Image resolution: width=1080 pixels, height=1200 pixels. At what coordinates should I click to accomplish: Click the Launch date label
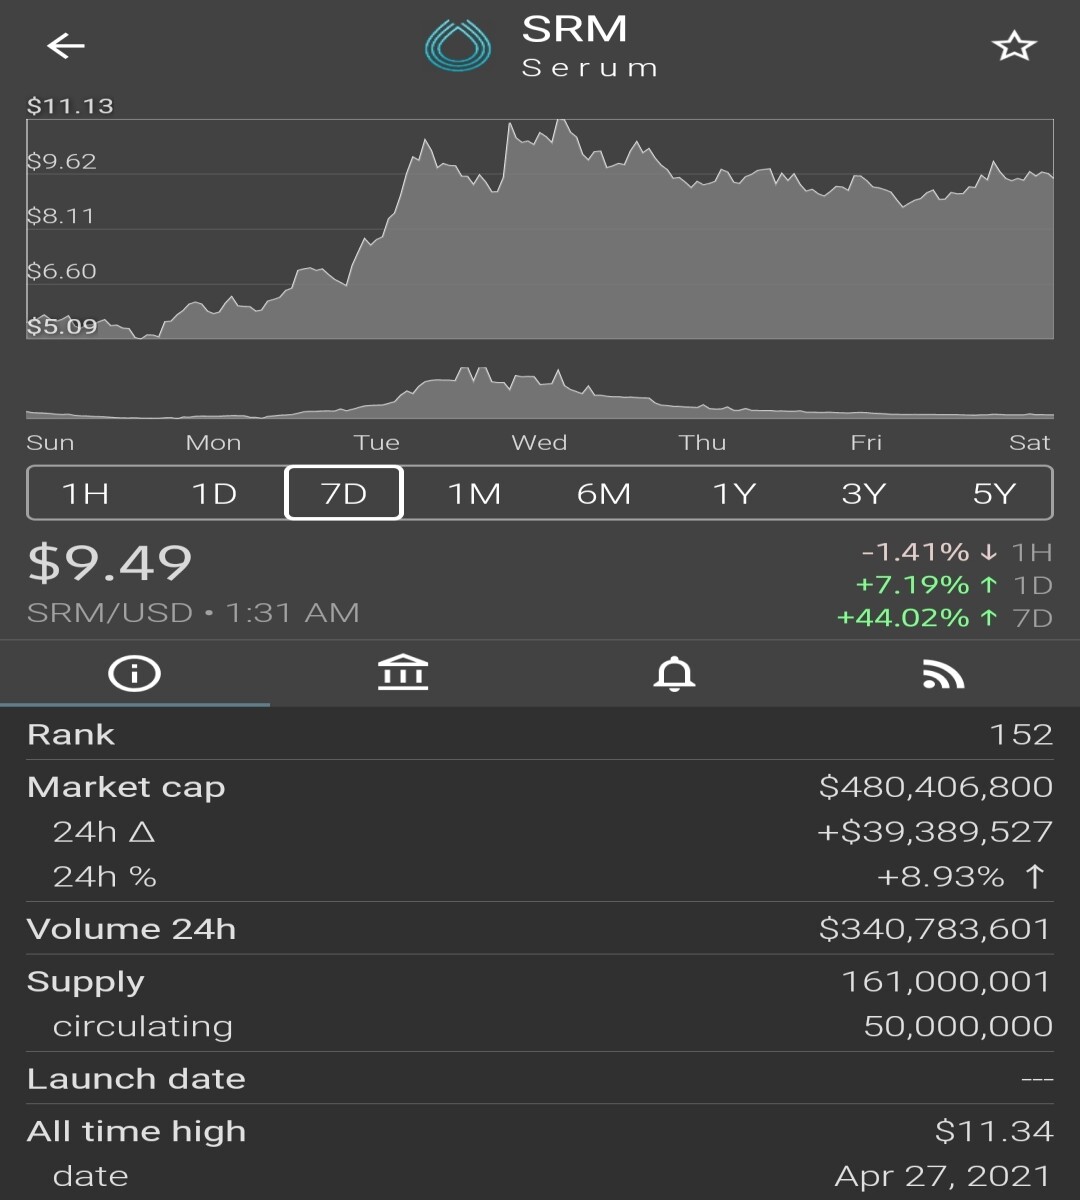coord(136,1079)
